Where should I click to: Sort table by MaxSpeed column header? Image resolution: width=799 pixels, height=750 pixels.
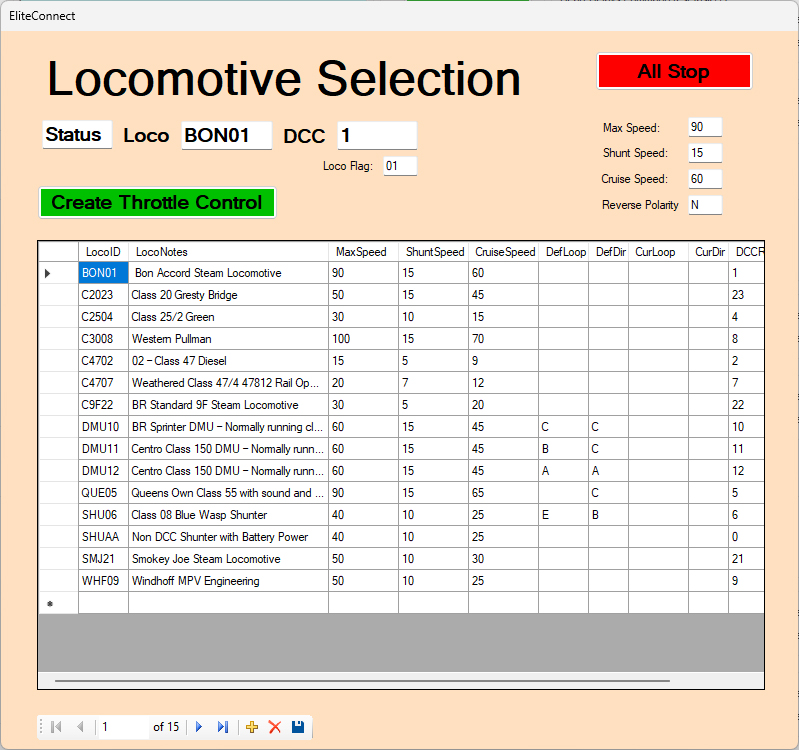[x=361, y=252]
